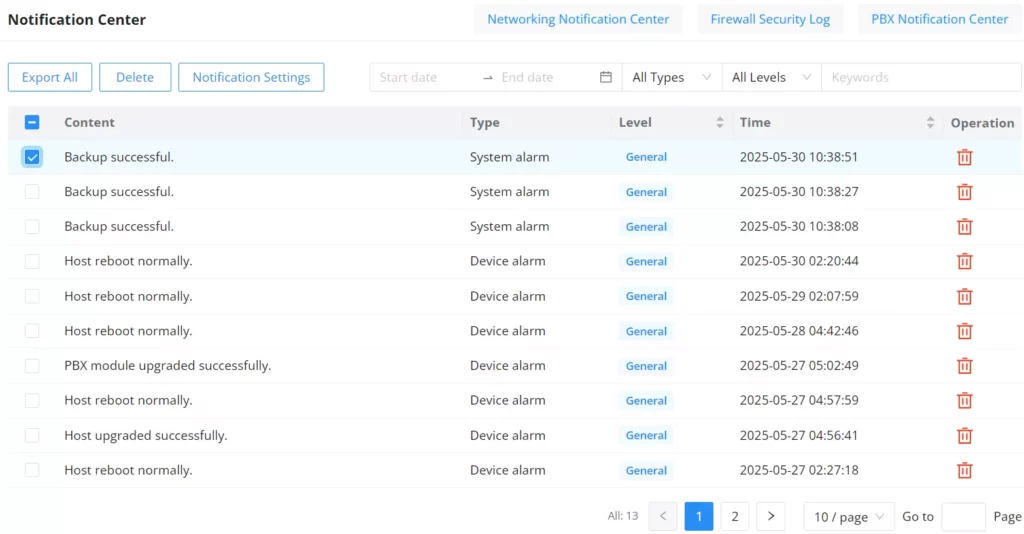Viewport: 1024px width, 534px height.
Task: Click trash icon for the 10:38:27 notification
Action: click(x=965, y=192)
